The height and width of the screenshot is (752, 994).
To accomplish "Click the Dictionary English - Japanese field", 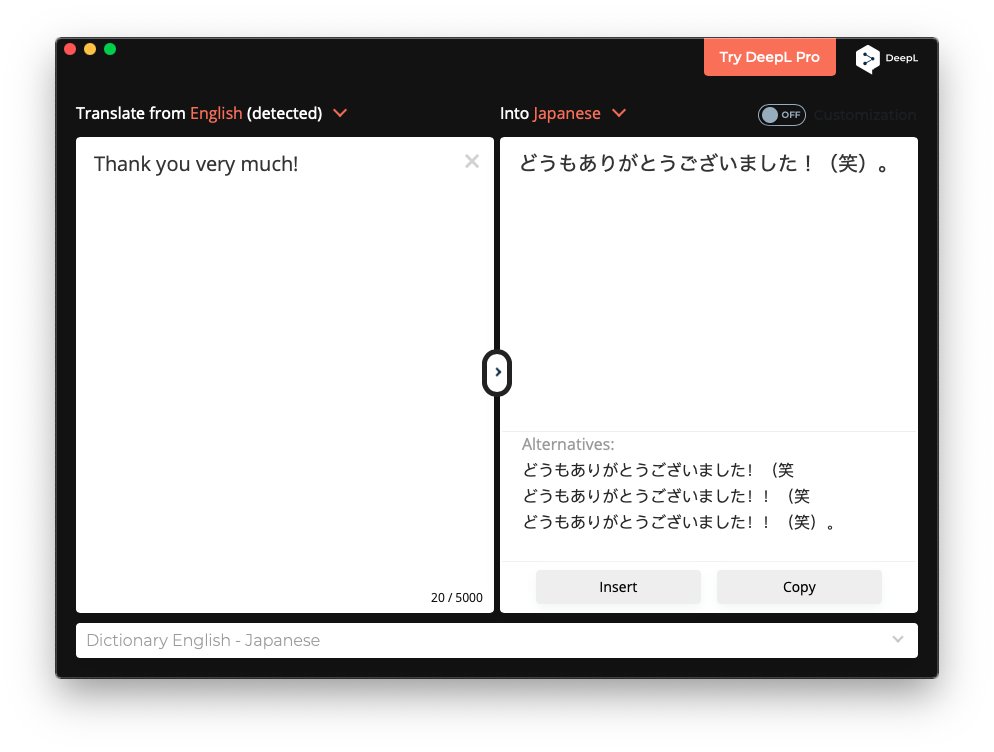I will (x=497, y=640).
